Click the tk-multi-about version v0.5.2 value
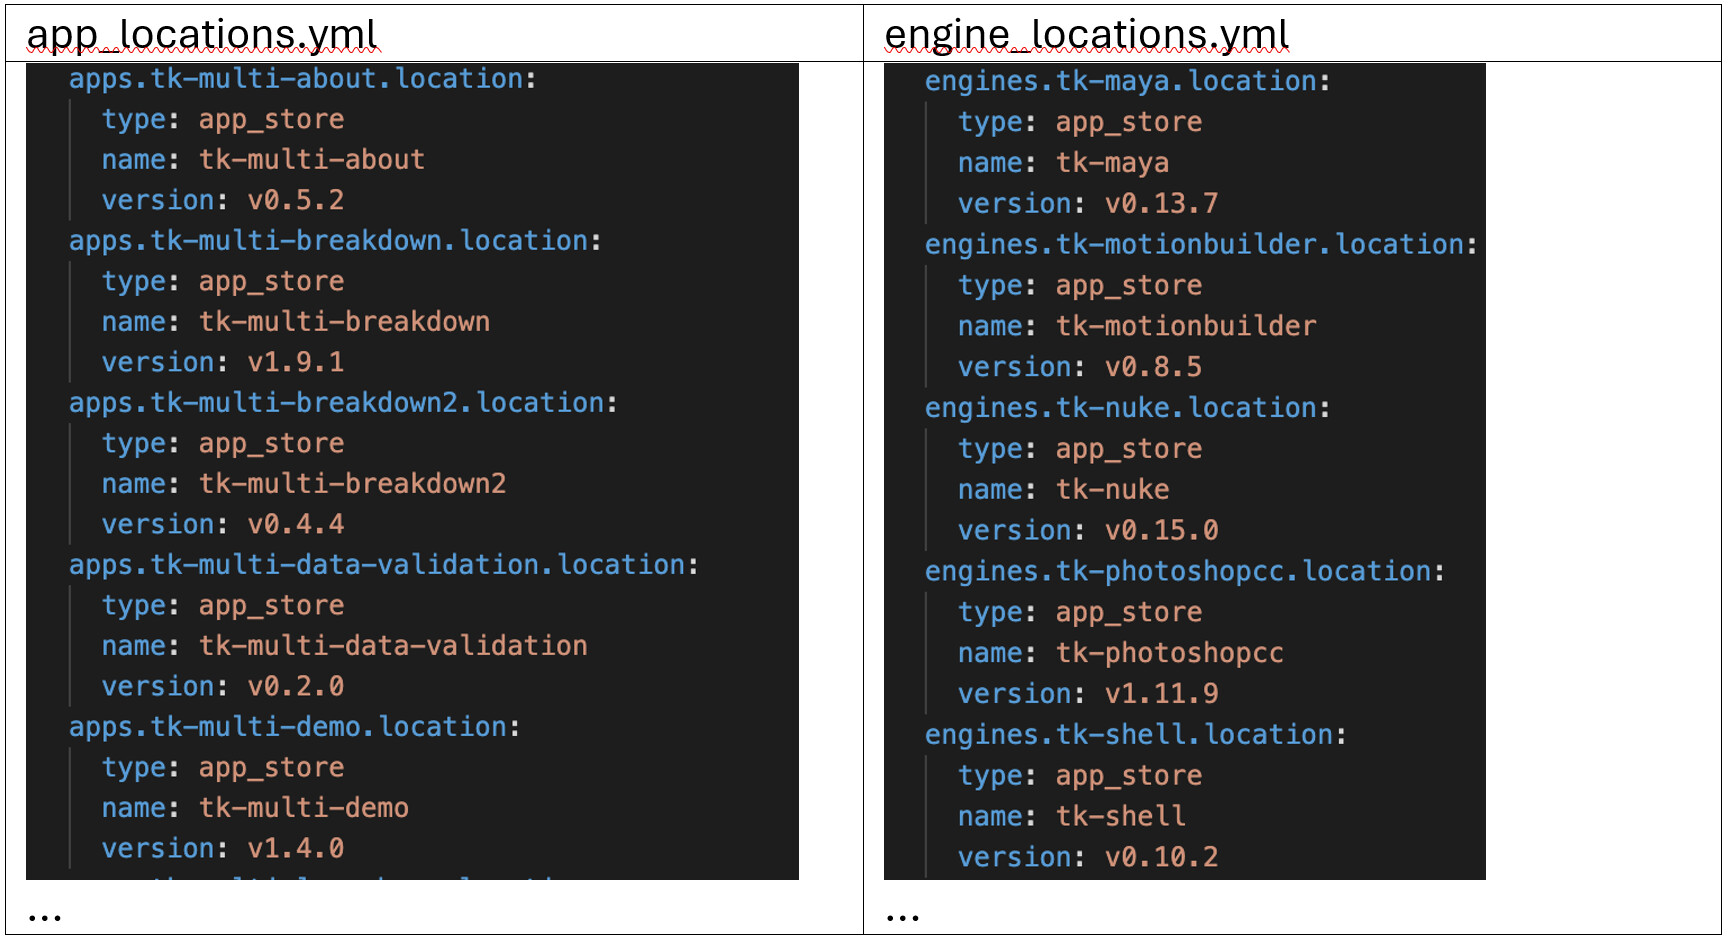1732x947 pixels. (x=296, y=200)
